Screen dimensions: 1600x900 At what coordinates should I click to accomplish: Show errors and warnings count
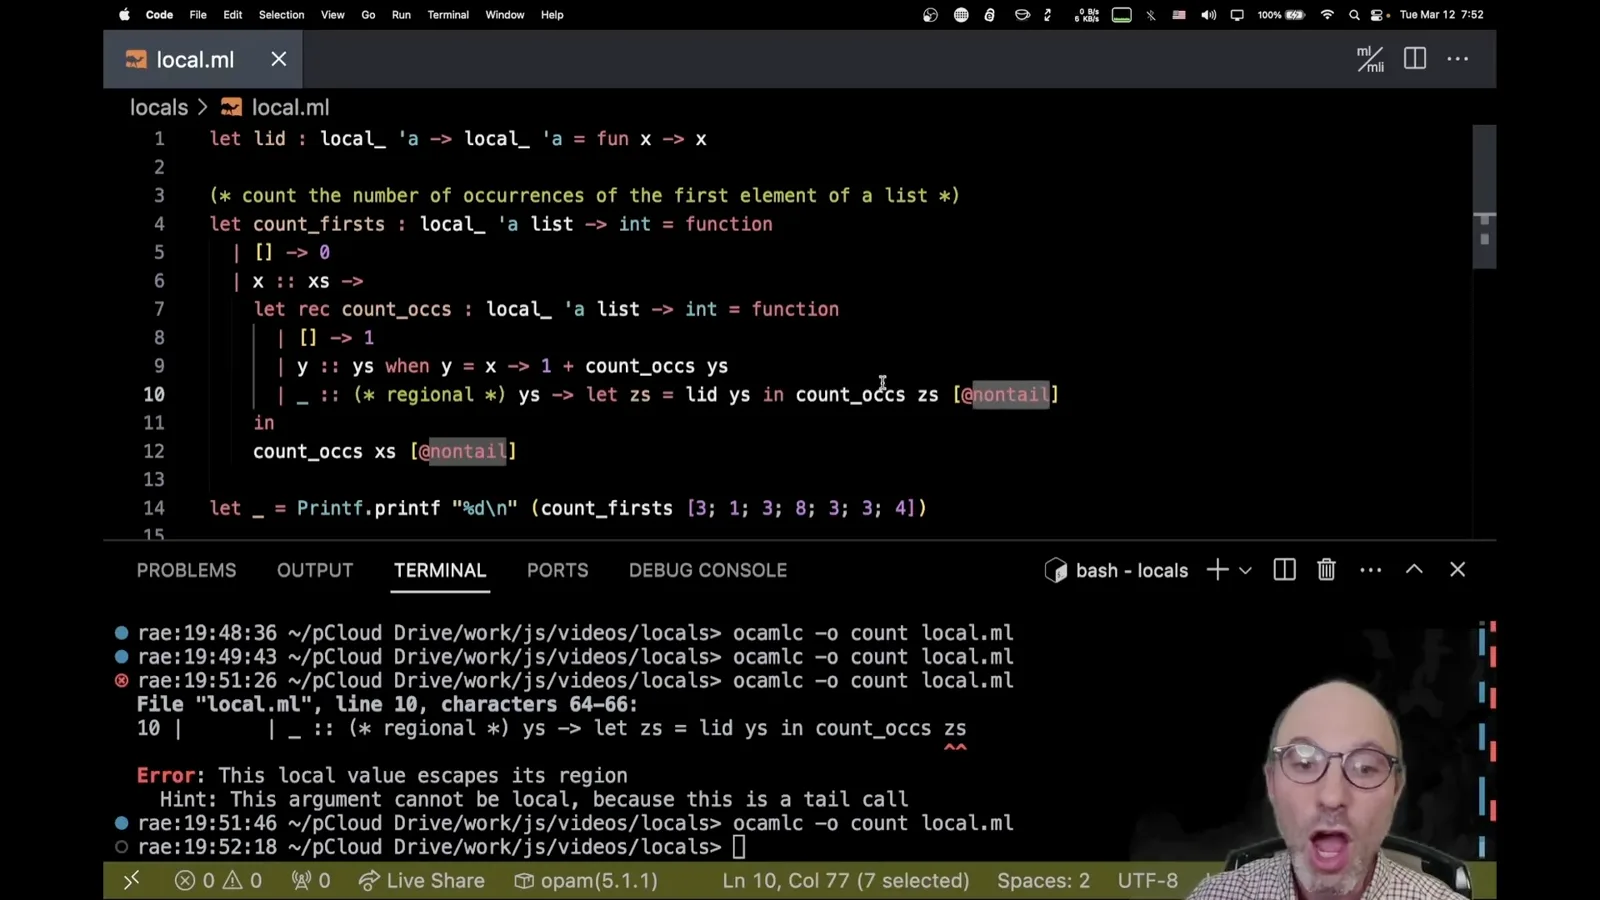(218, 880)
